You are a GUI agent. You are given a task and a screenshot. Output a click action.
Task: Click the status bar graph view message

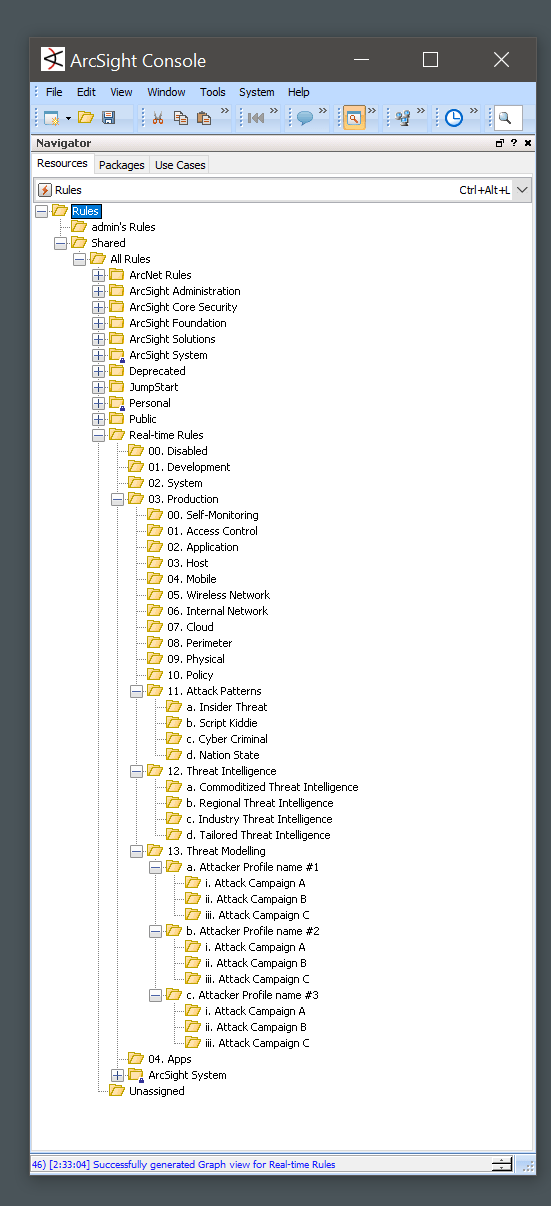click(183, 1164)
